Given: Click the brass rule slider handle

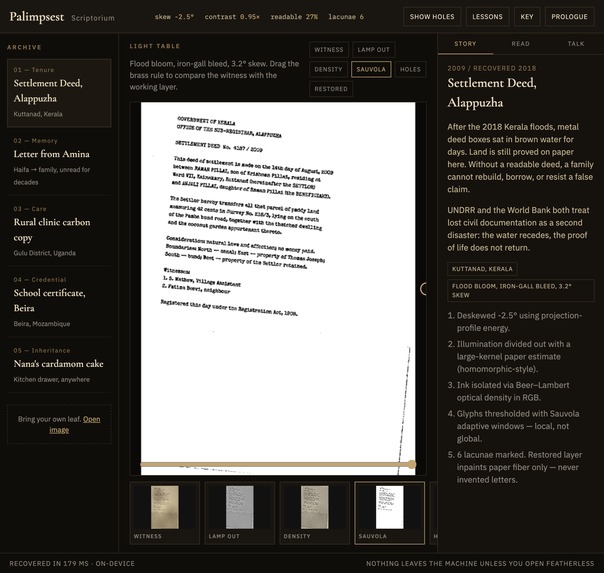Looking at the screenshot, I should 412,464.
